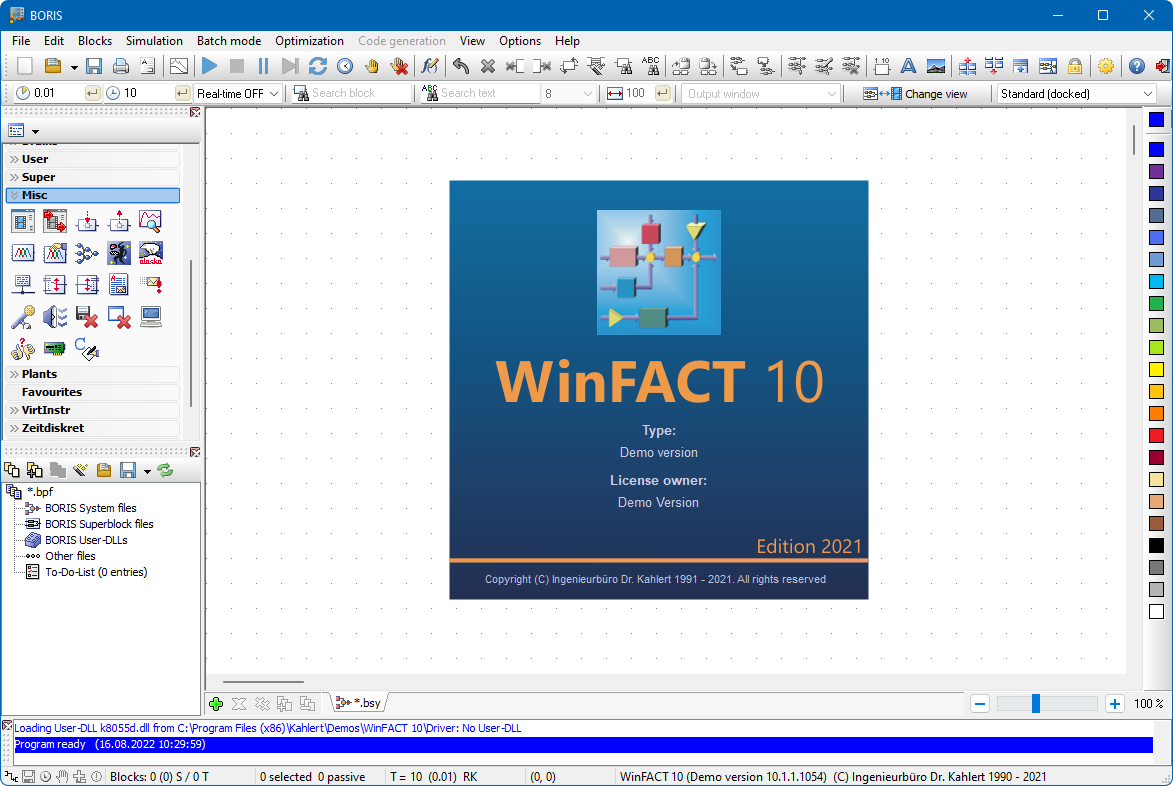Open the File menu
The width and height of the screenshot is (1173, 786).
[x=21, y=40]
